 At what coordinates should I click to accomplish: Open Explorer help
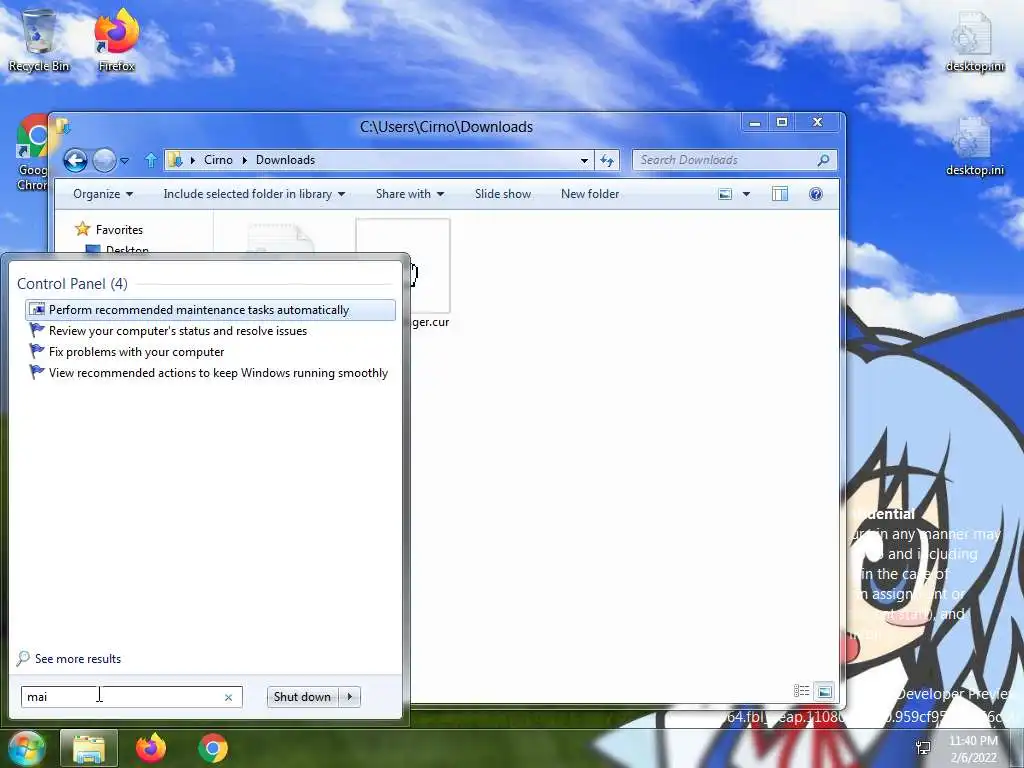click(816, 194)
